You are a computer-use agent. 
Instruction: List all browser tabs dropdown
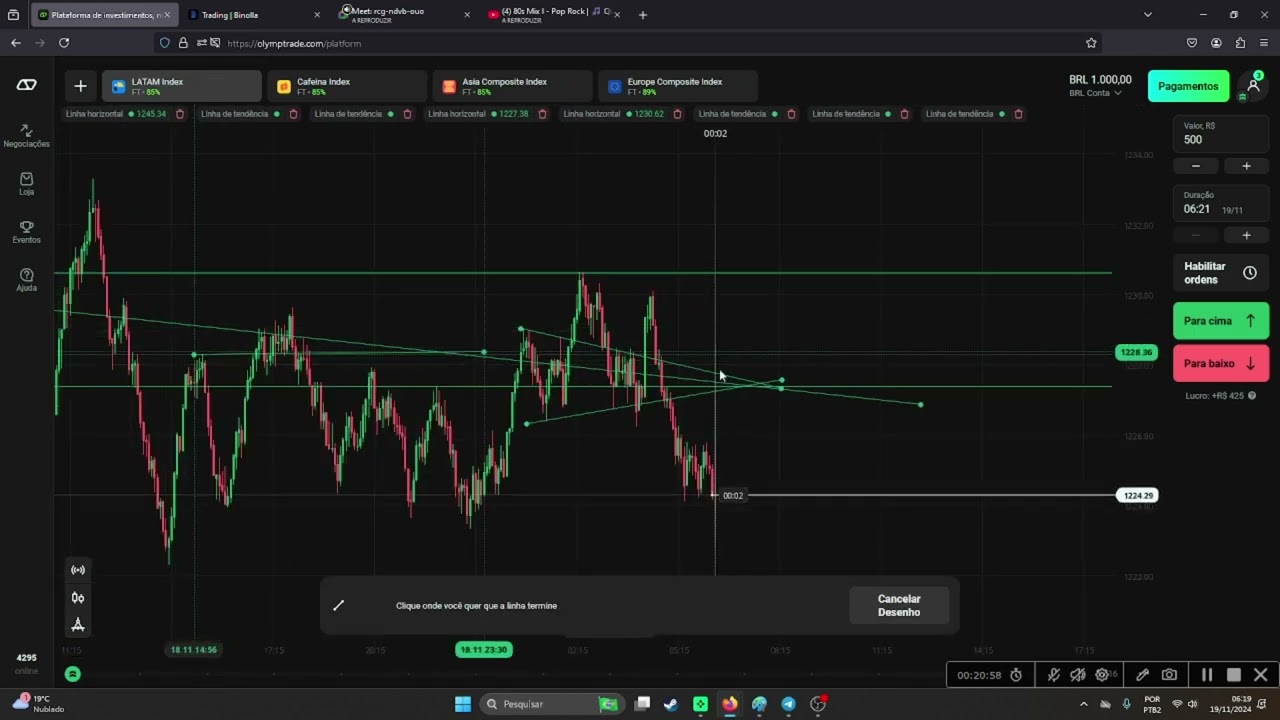[x=1148, y=15]
